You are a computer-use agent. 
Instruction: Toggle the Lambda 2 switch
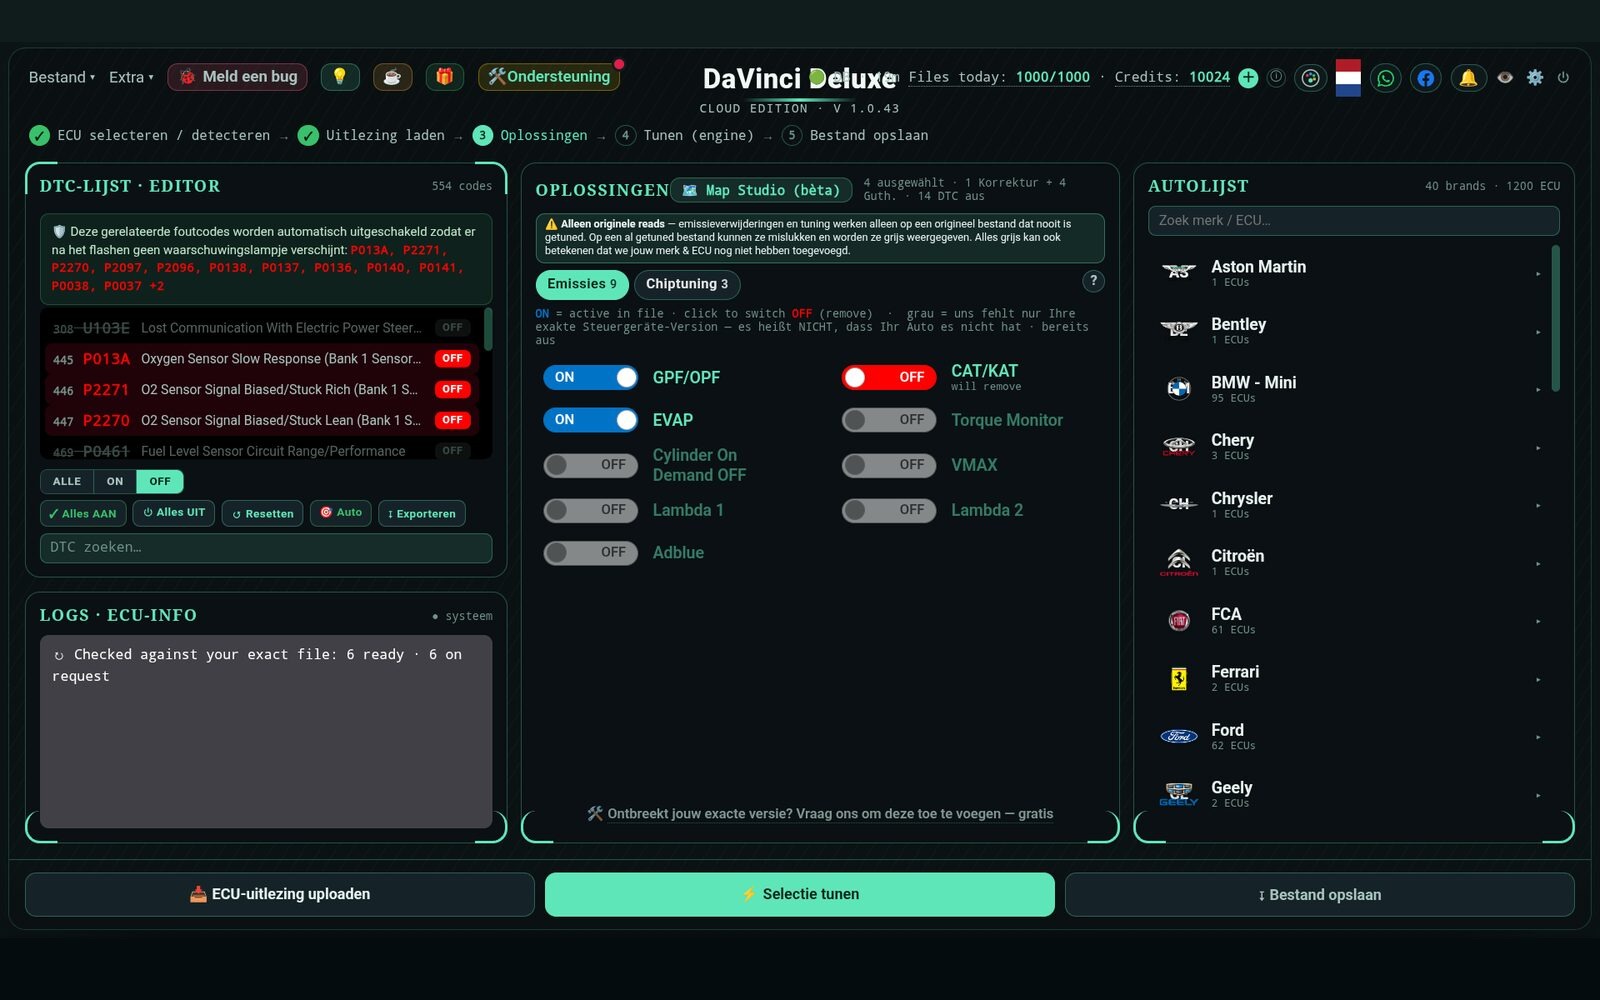tap(889, 510)
